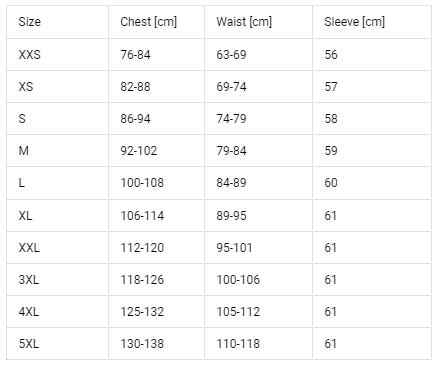Select the M size row label
The image size is (439, 370).
click(x=24, y=151)
